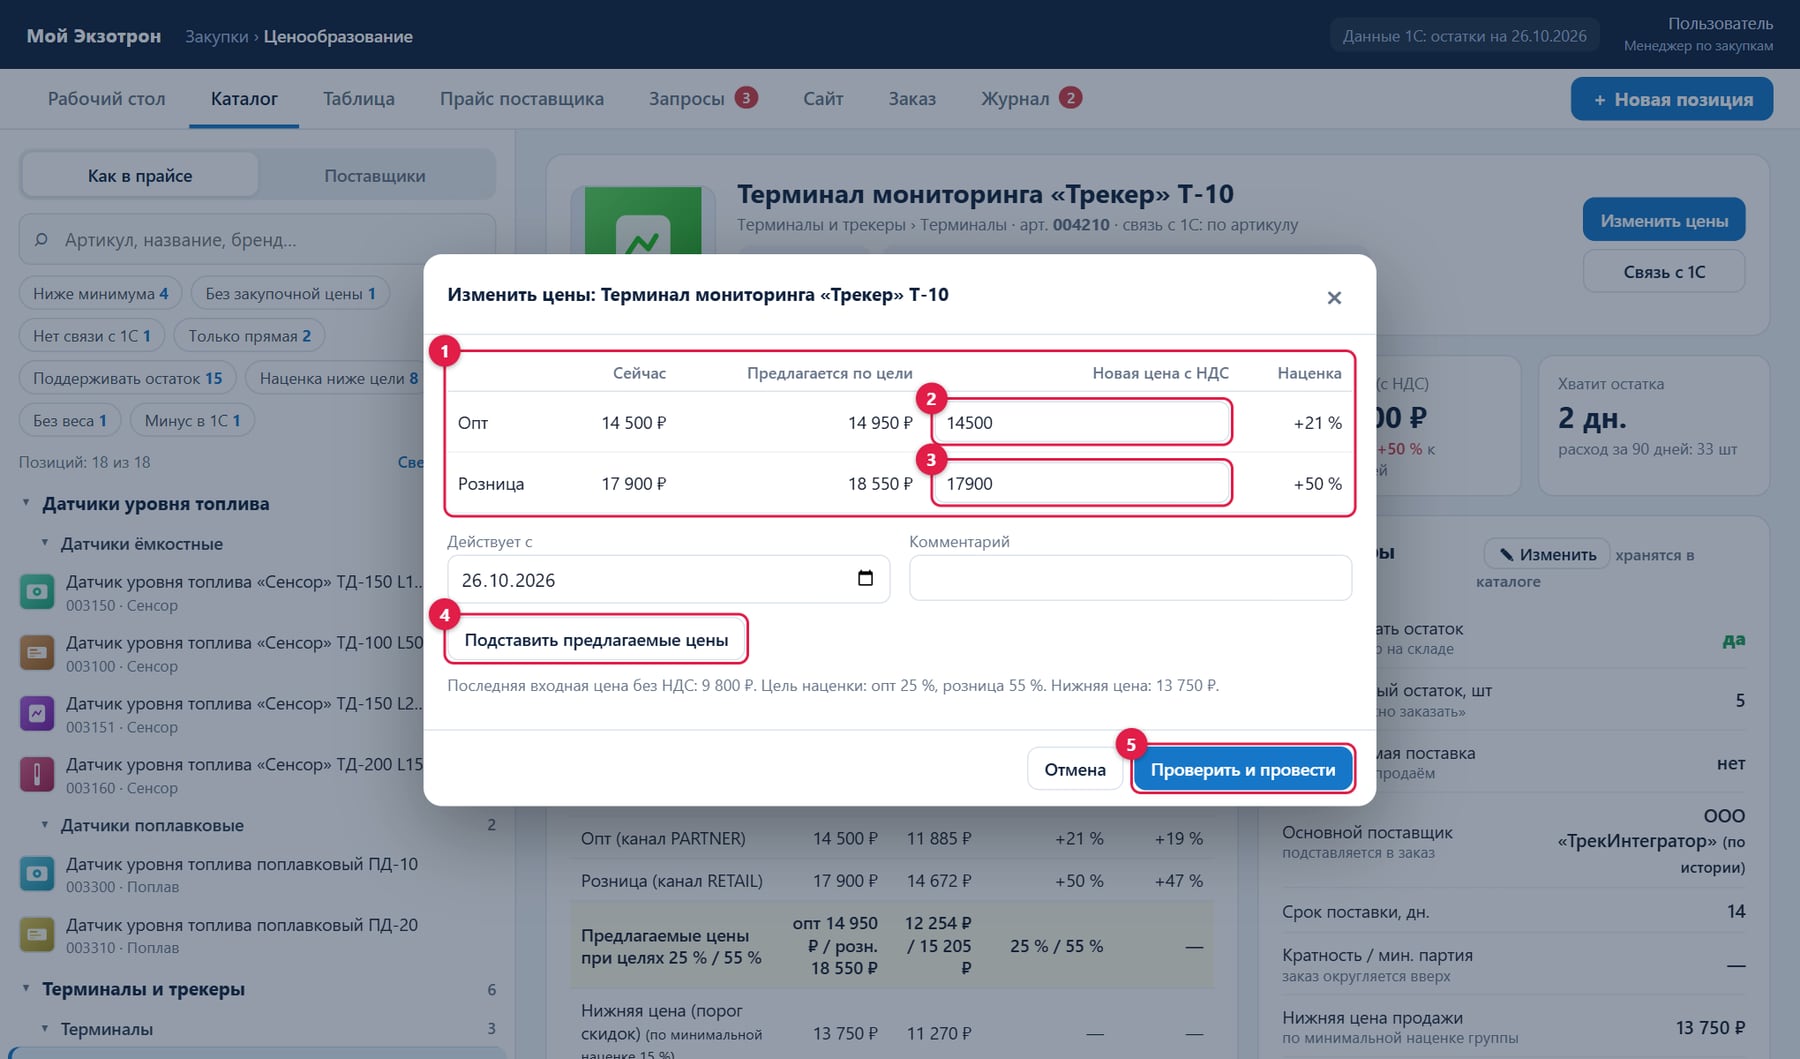Toggle the Только прямая filter chip
The width and height of the screenshot is (1800, 1059).
point(250,336)
